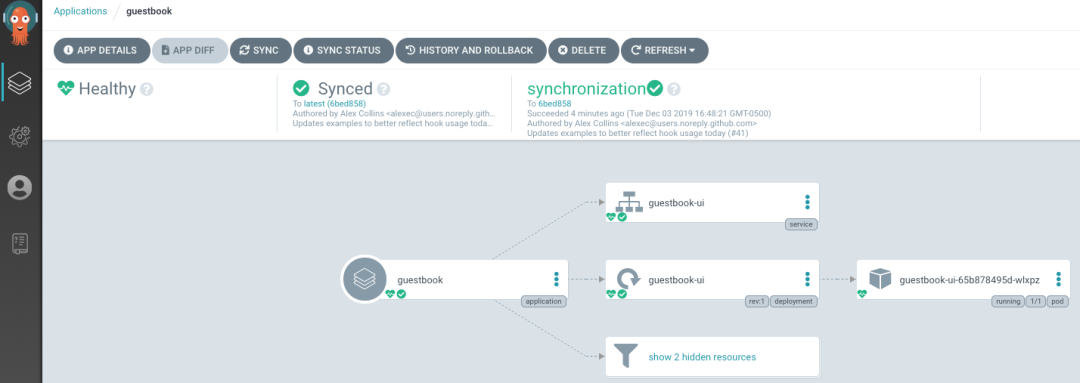The image size is (1080, 383).
Task: Expand the Refresh dropdown button
Action: (x=665, y=50)
